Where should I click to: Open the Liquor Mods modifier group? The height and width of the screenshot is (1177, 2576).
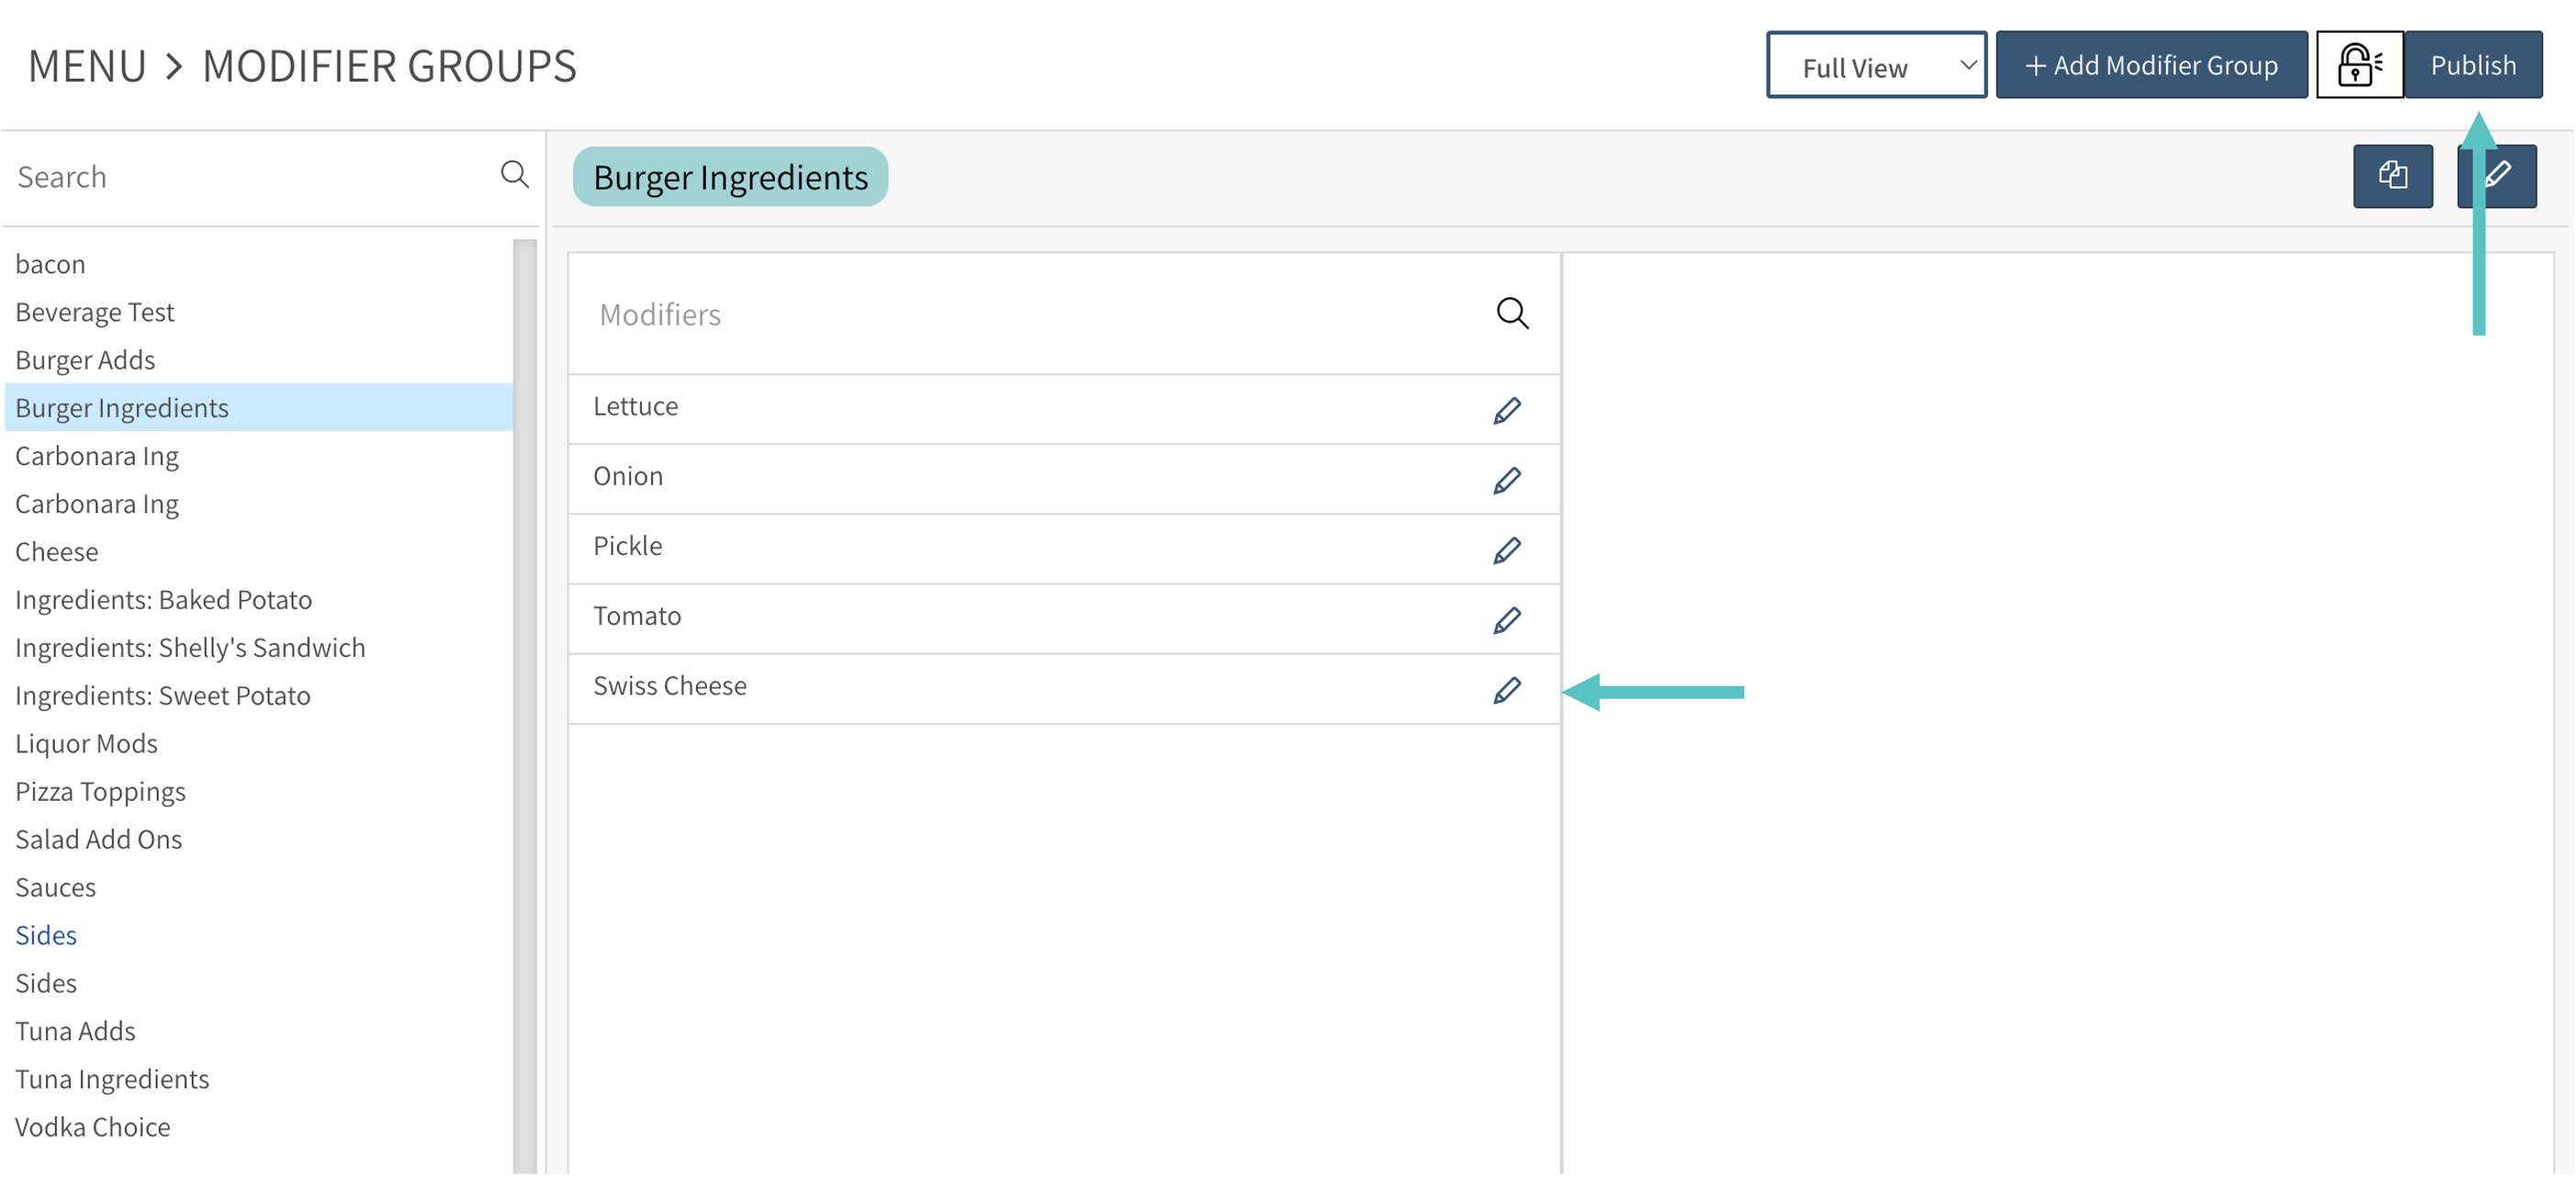coord(86,743)
